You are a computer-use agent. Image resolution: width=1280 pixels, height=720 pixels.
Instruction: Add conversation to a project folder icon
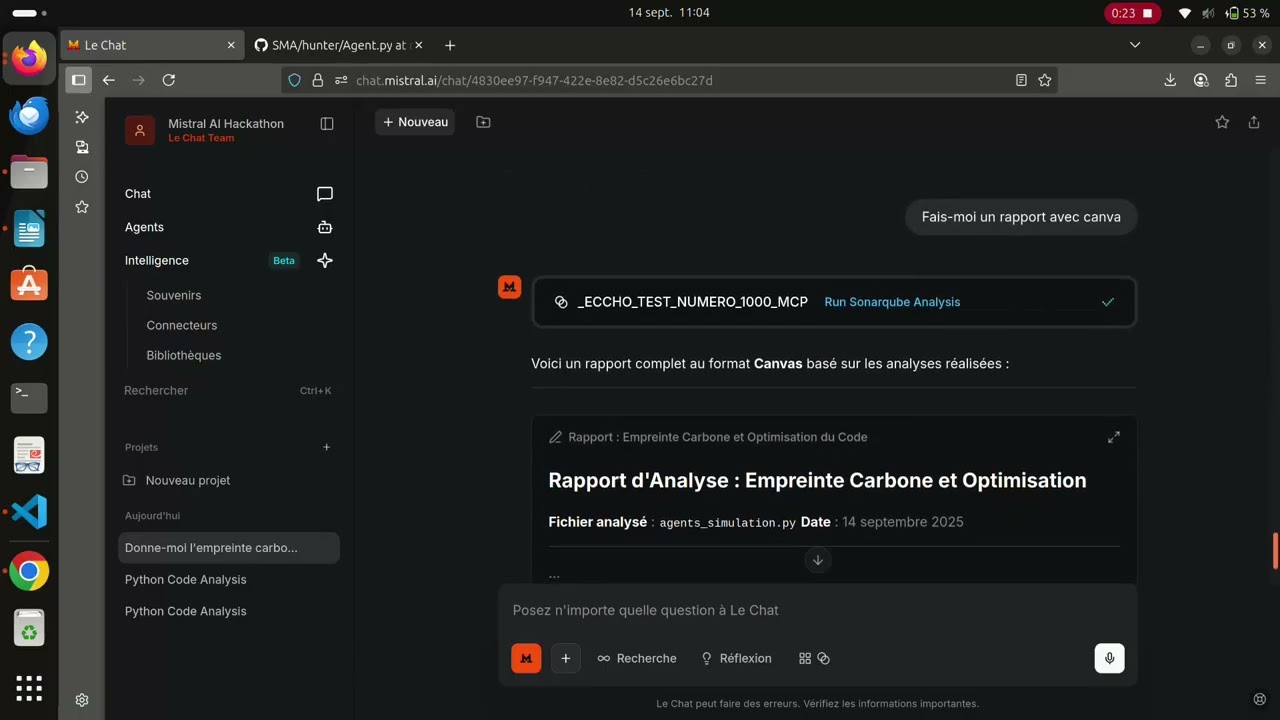pos(483,122)
